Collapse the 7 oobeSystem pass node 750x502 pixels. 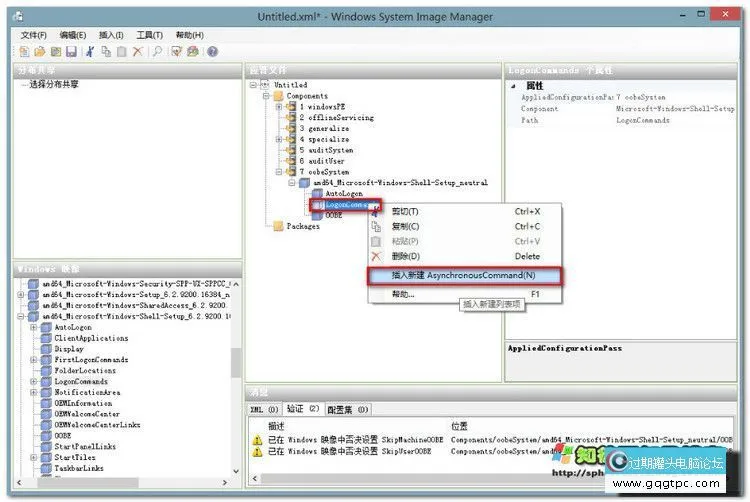click(280, 172)
